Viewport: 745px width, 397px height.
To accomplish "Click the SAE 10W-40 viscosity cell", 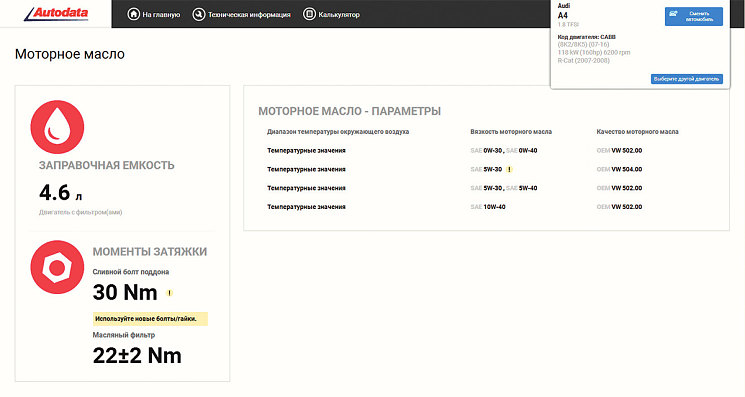I will pos(488,207).
